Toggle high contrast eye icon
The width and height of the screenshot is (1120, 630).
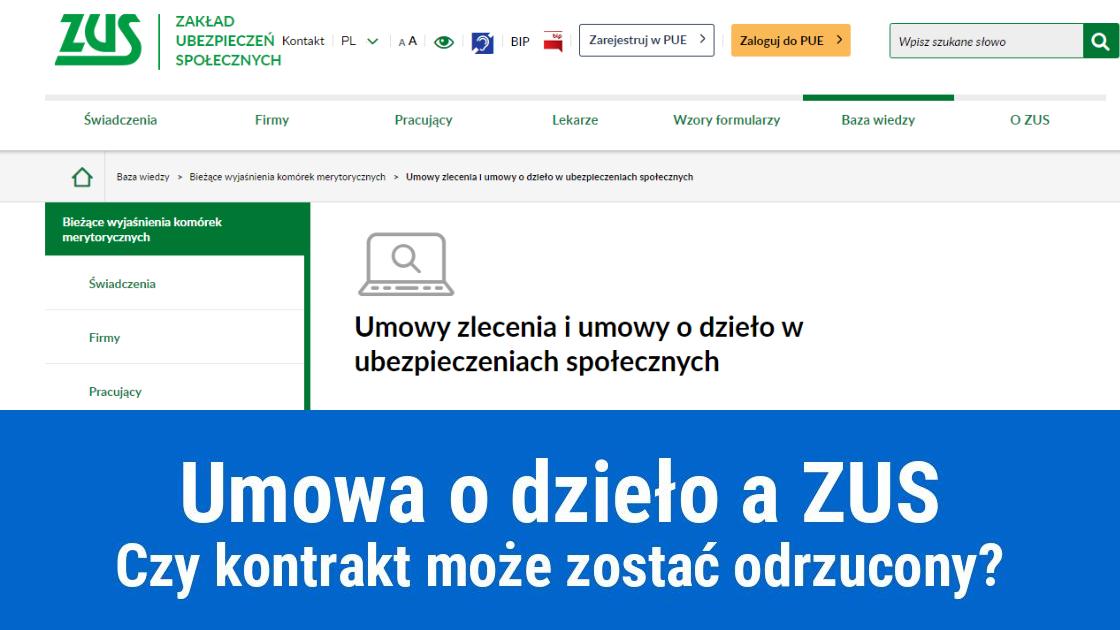tap(444, 42)
